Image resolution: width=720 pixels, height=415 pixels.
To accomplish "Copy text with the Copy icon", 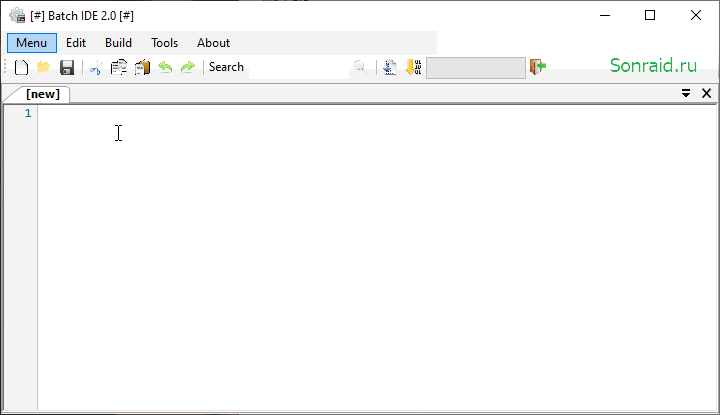I will (x=119, y=67).
